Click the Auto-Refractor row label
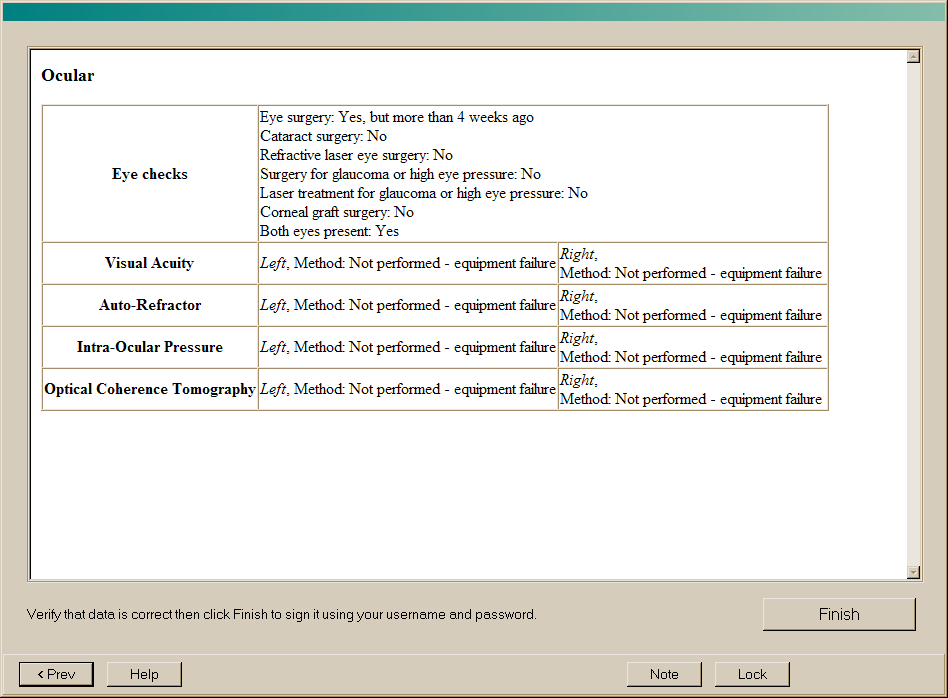948x698 pixels. (150, 305)
